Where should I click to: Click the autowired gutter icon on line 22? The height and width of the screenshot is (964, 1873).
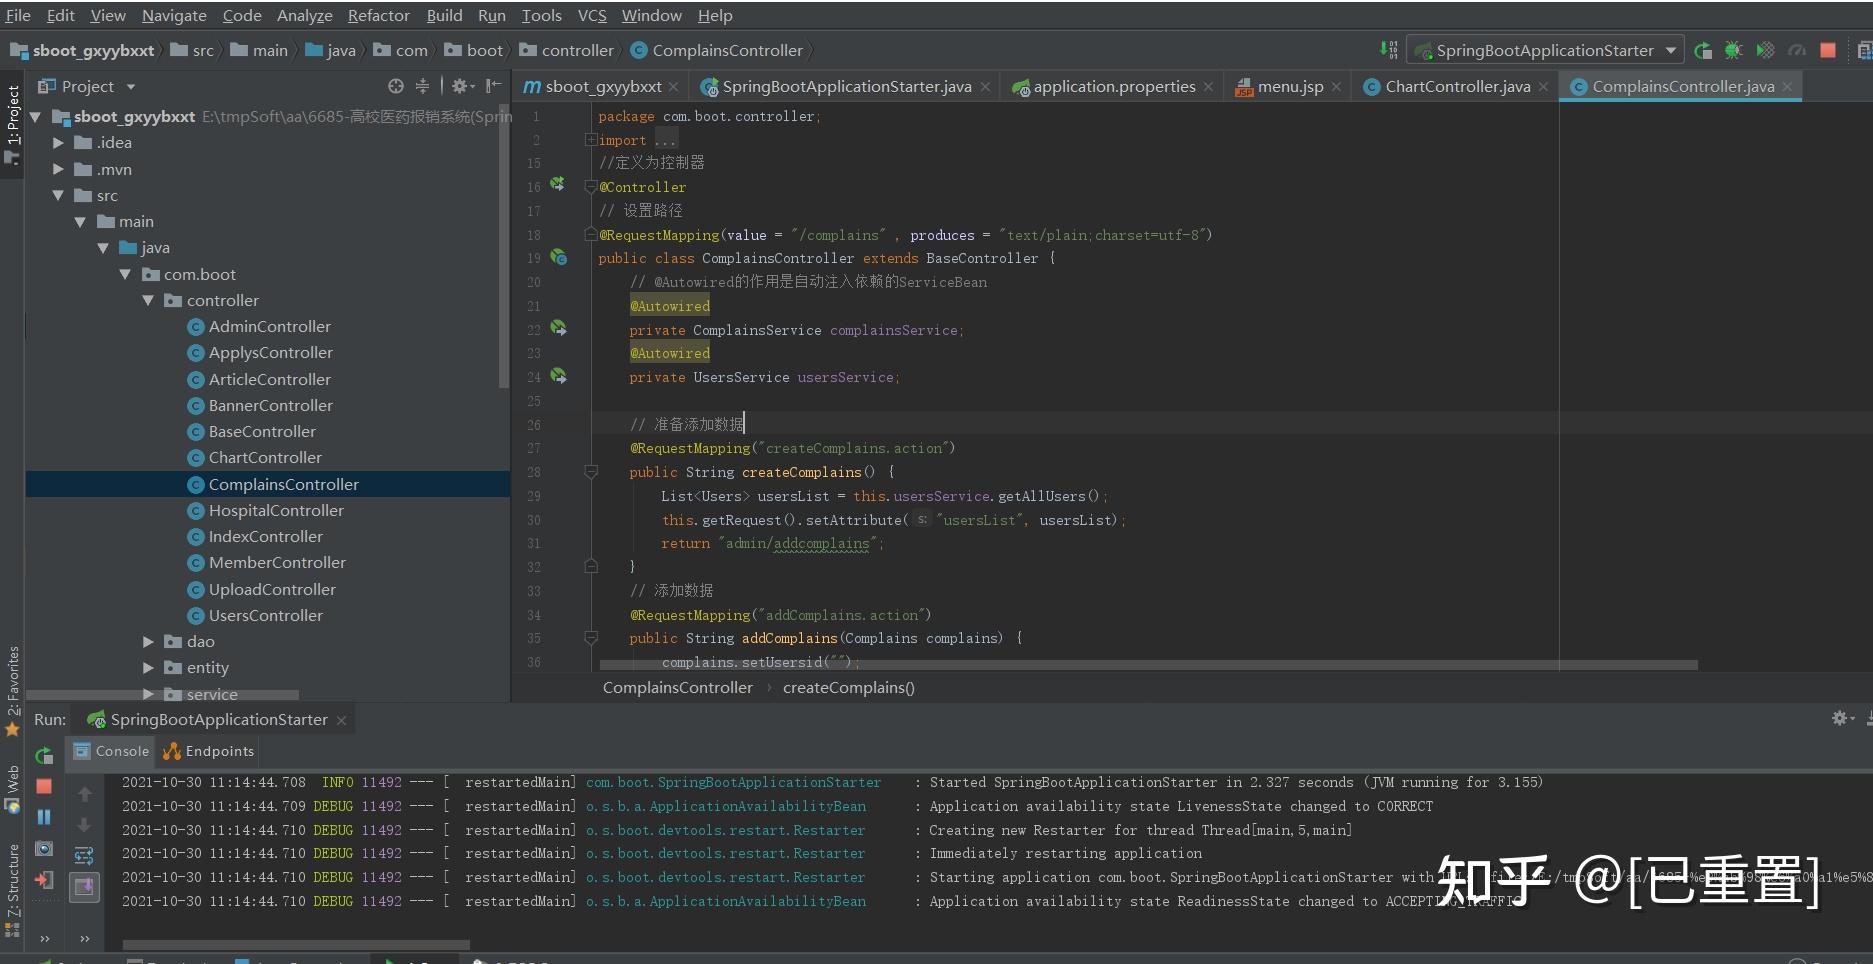pos(558,328)
